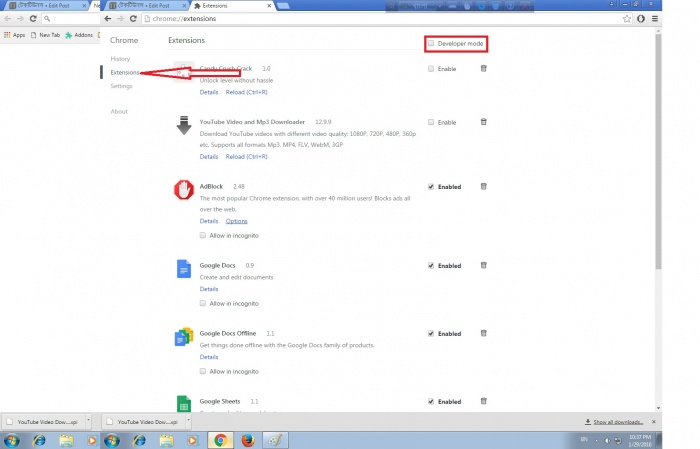Enable Developer mode checkbox
Image resolution: width=700 pixels, height=449 pixels.
click(431, 43)
